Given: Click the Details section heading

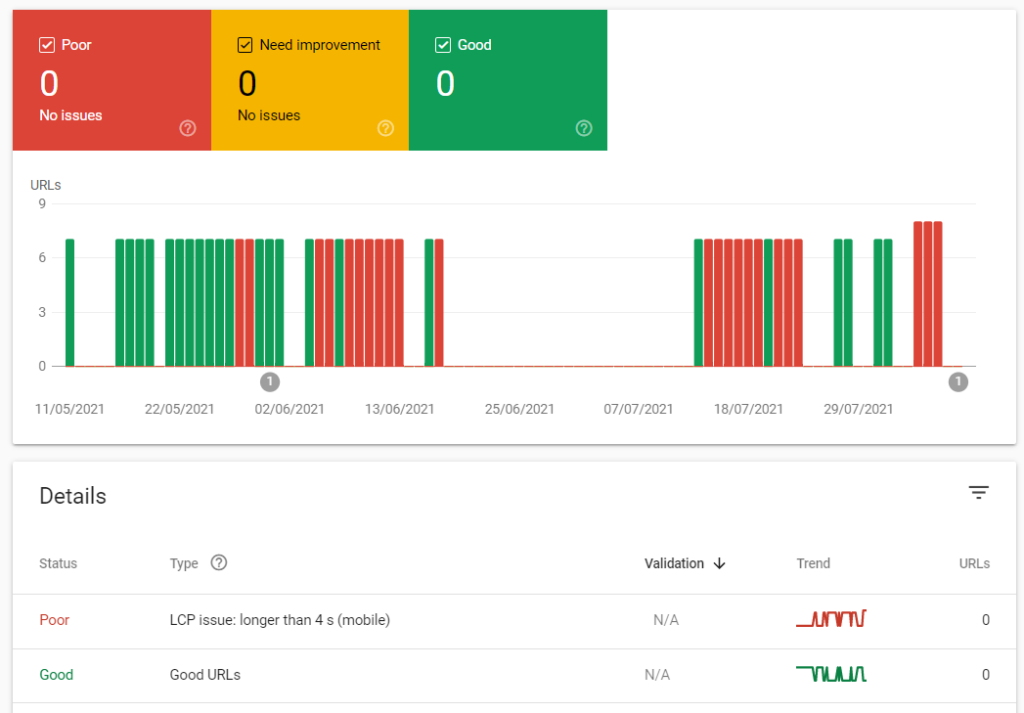Looking at the screenshot, I should pos(72,496).
